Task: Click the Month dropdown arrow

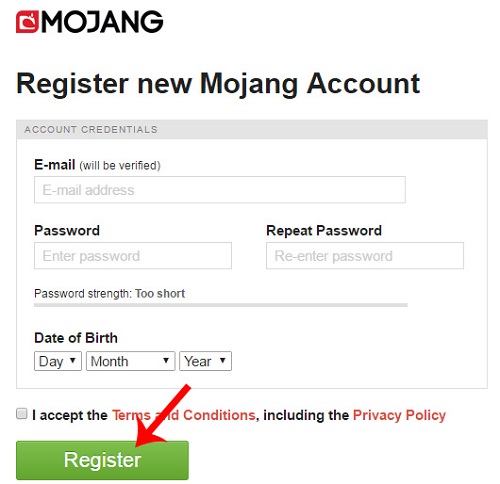Action: (x=166, y=360)
